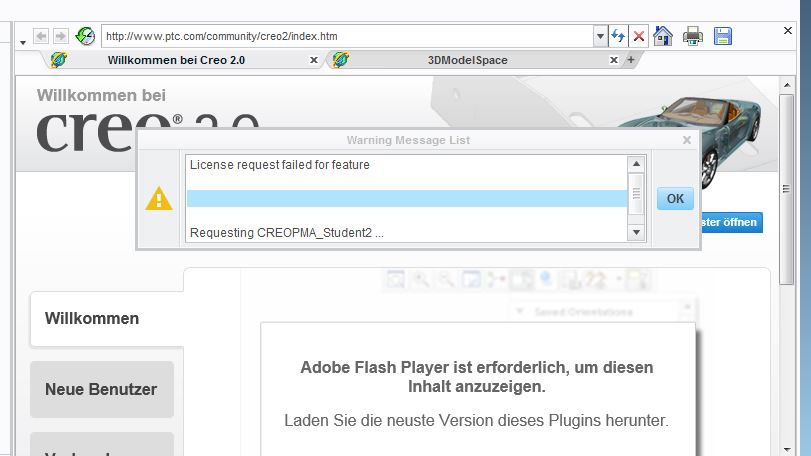Open the browsing history globe icon
811x456 pixels.
point(85,36)
